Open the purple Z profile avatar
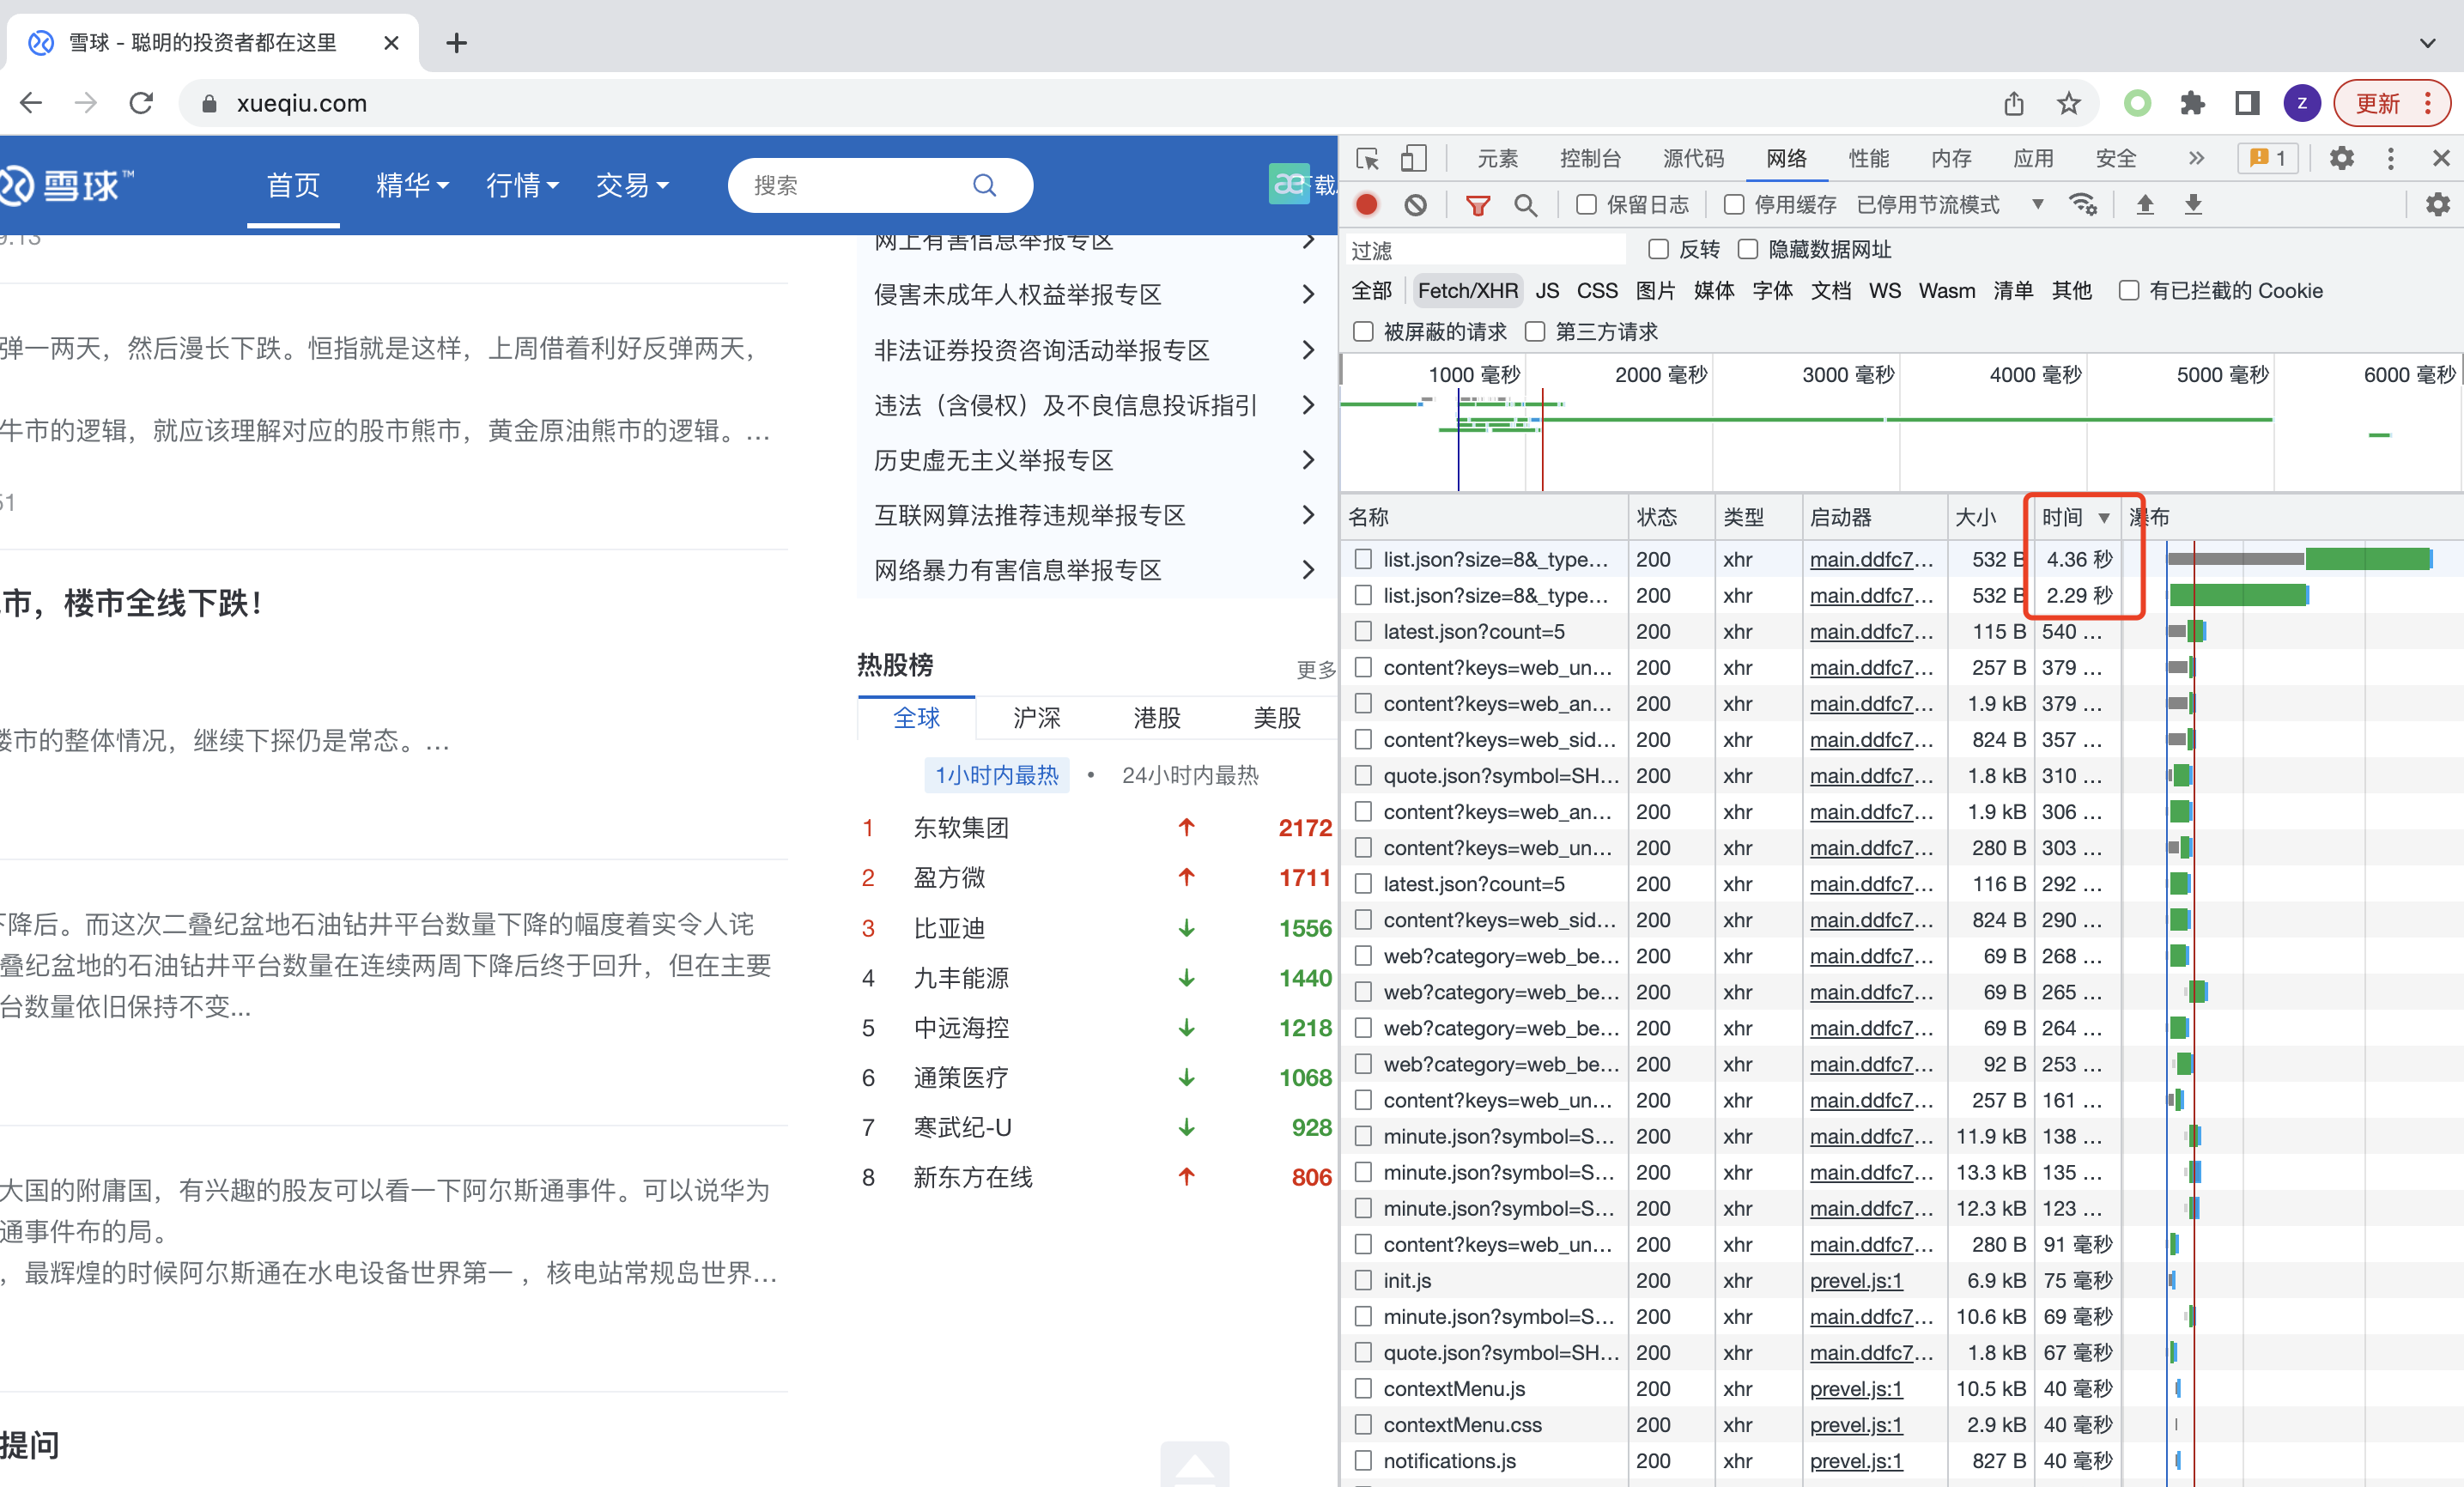This screenshot has width=2464, height=1487. tap(2301, 103)
